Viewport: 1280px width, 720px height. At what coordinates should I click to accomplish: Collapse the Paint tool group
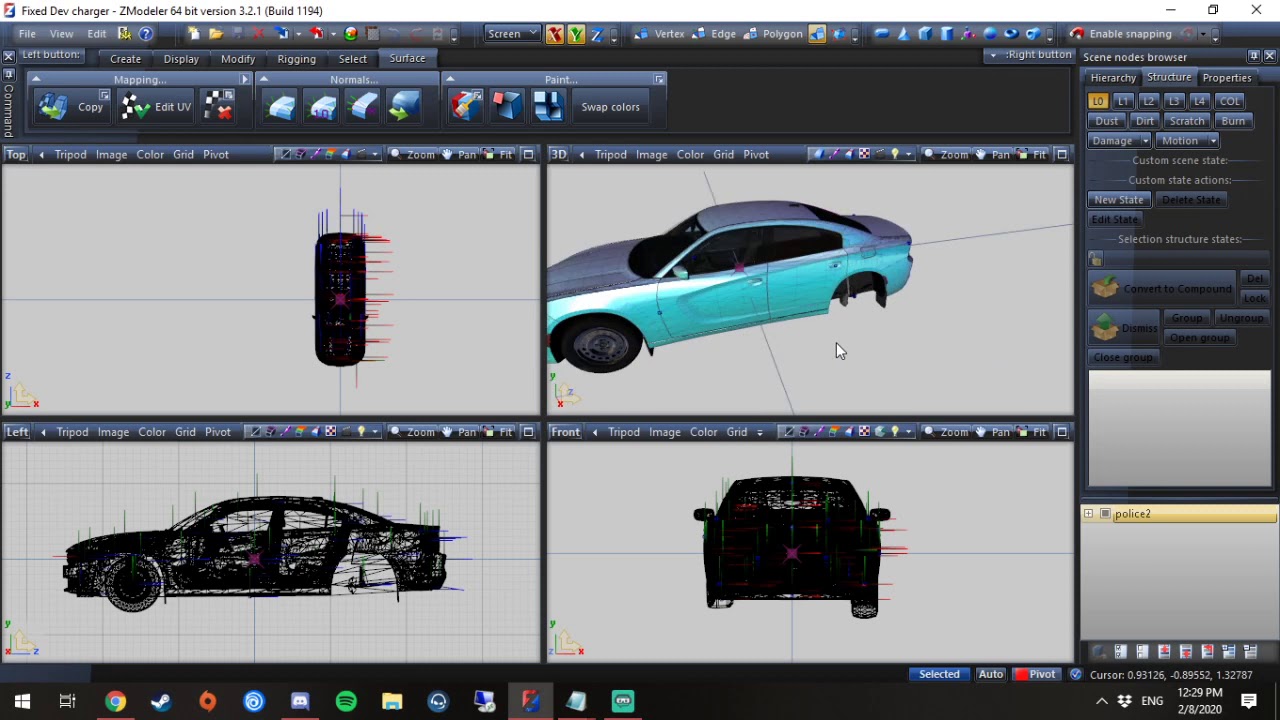coord(450,79)
